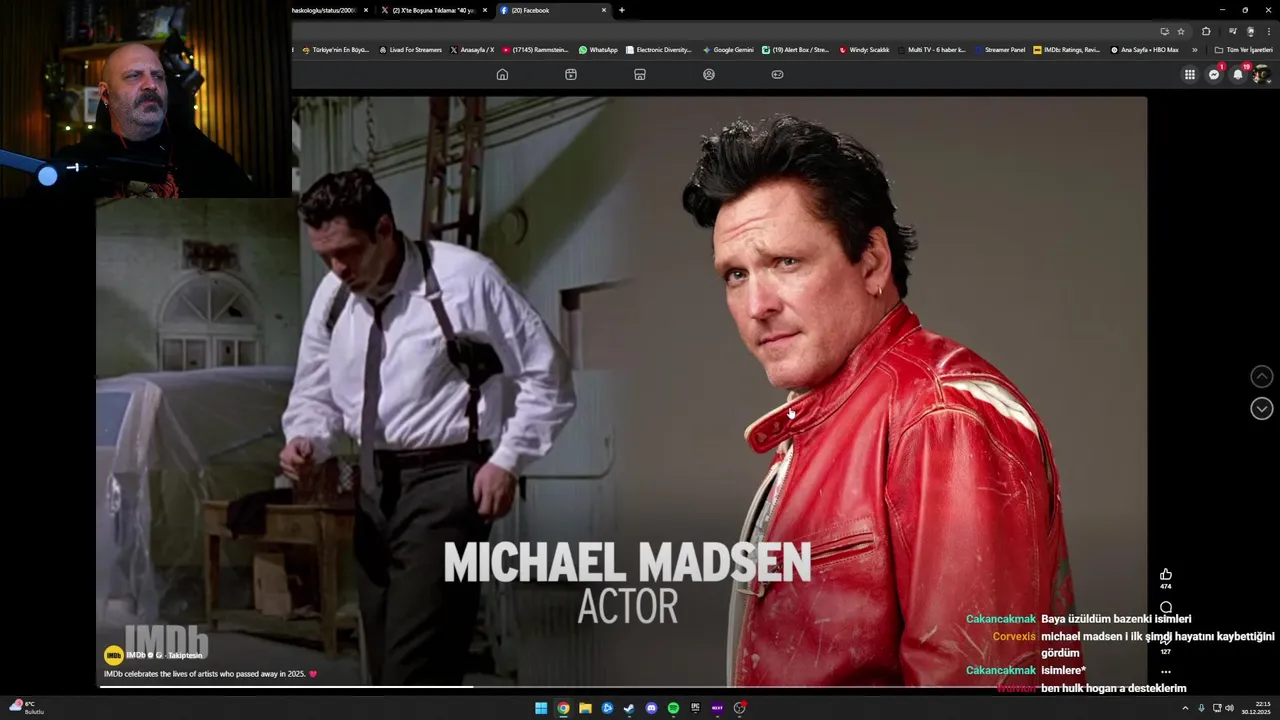This screenshot has width=1280, height=720.
Task: Open the Streamer Panel bookmark
Action: click(1000, 49)
